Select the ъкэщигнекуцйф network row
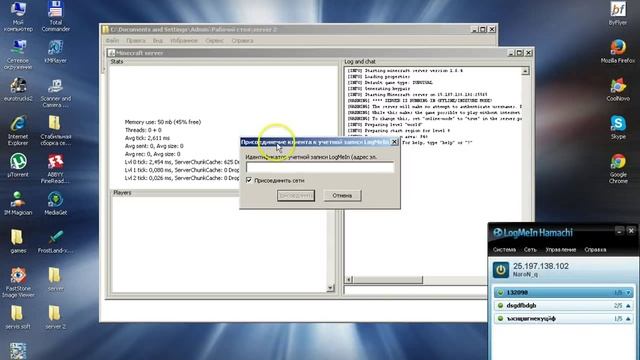 pyautogui.click(x=563, y=319)
